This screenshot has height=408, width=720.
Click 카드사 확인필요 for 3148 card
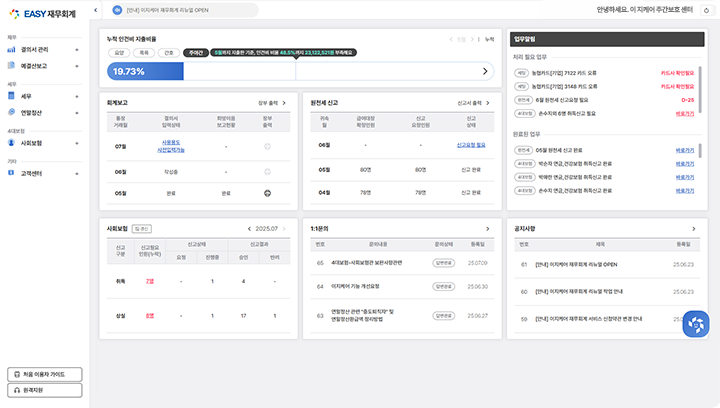point(677,86)
